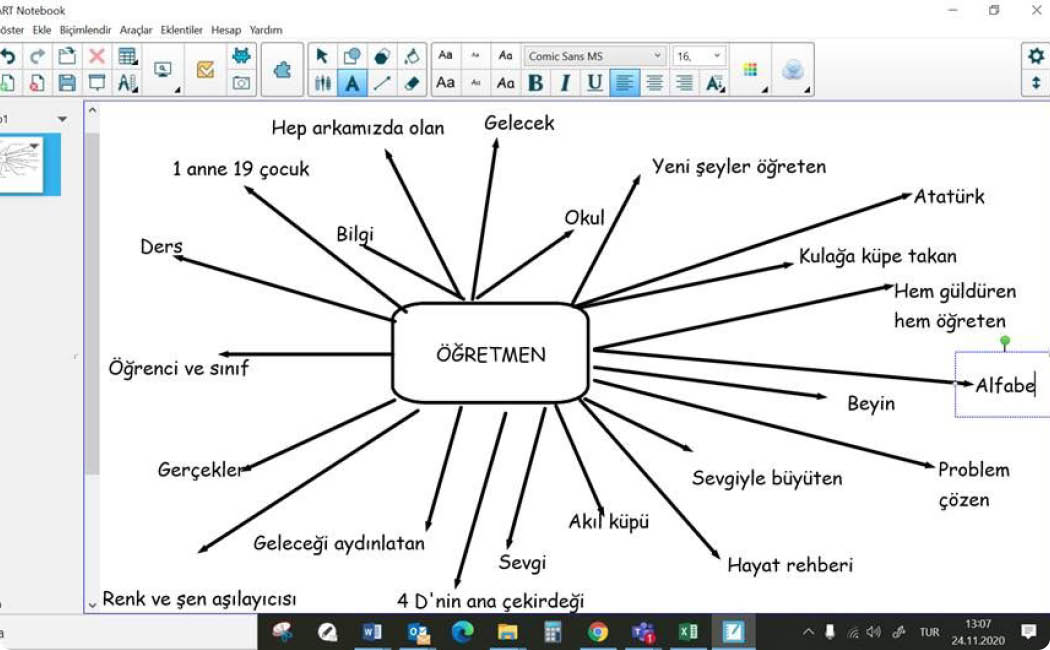Toggle italic text formatting
This screenshot has height=650, width=1050.
(x=565, y=83)
